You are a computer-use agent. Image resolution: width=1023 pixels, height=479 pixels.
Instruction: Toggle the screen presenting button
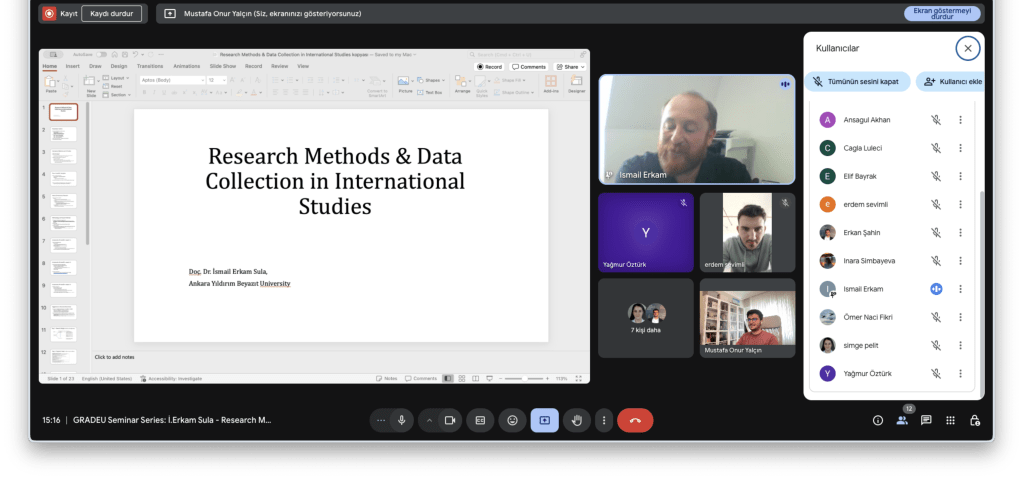click(544, 420)
